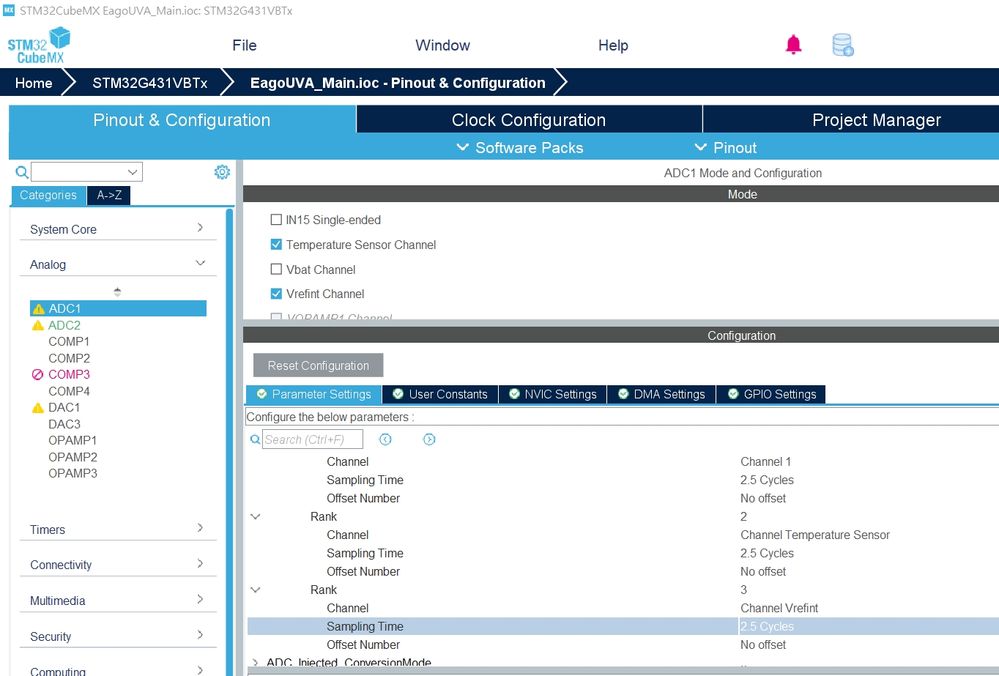Select COMP4 in the Analog list
Image resolution: width=999 pixels, height=676 pixels.
(69, 391)
